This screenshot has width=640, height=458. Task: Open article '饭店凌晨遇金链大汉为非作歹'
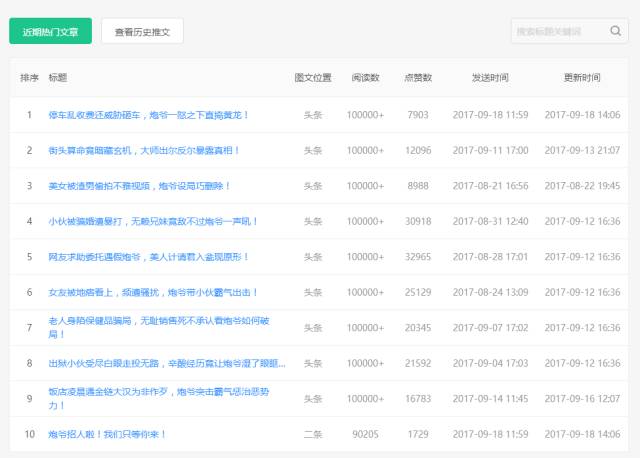(x=159, y=398)
